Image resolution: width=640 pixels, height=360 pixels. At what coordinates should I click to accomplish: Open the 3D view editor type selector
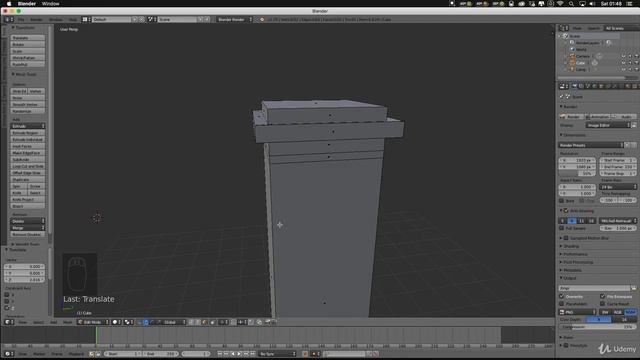(x=9, y=322)
